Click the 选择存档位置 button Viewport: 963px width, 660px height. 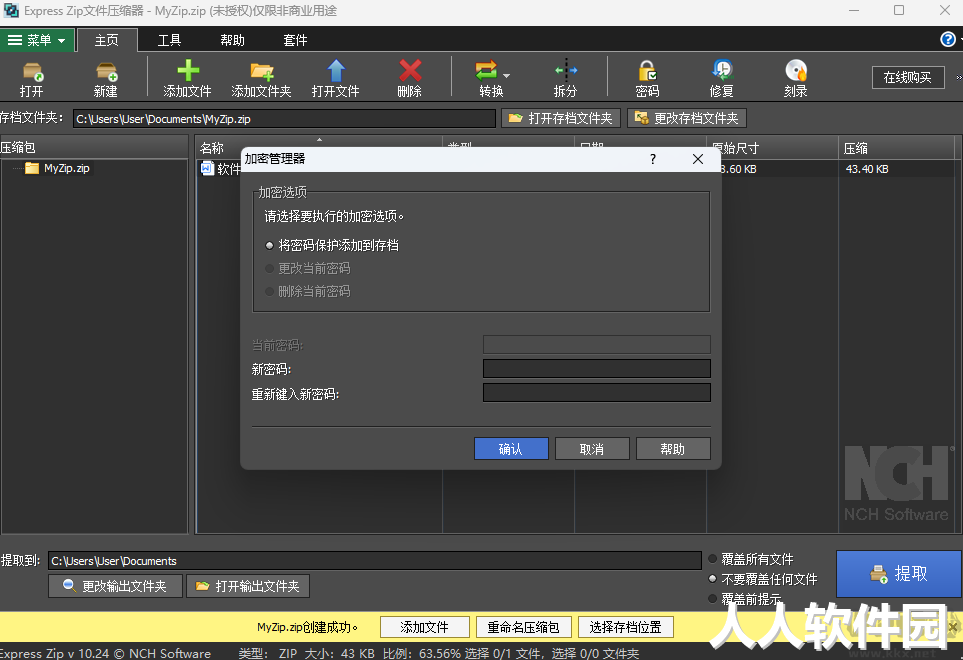point(626,627)
